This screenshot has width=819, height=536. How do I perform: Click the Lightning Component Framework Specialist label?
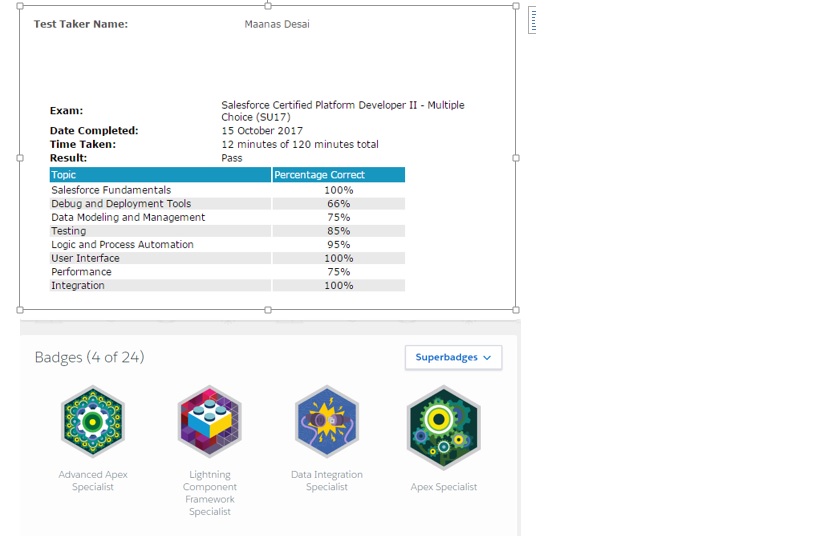point(210,493)
